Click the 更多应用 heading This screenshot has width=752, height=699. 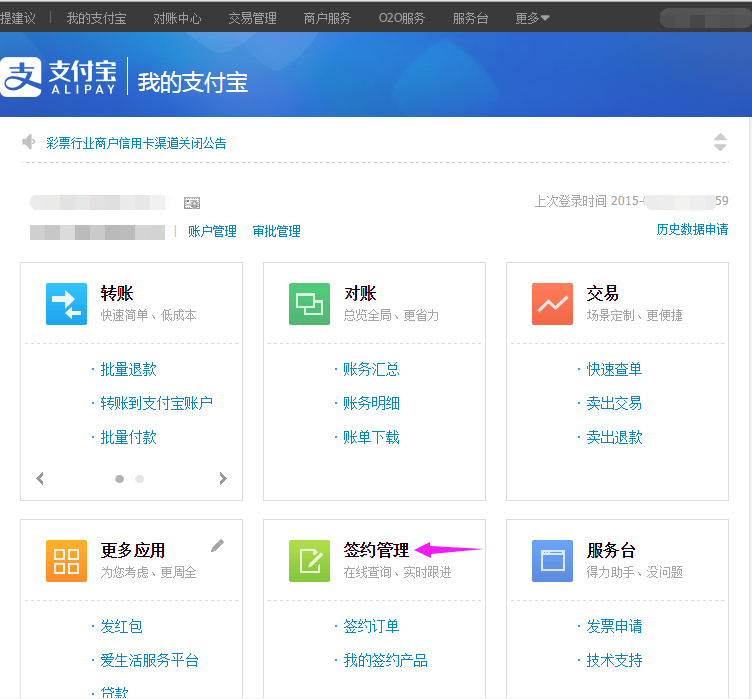click(133, 550)
